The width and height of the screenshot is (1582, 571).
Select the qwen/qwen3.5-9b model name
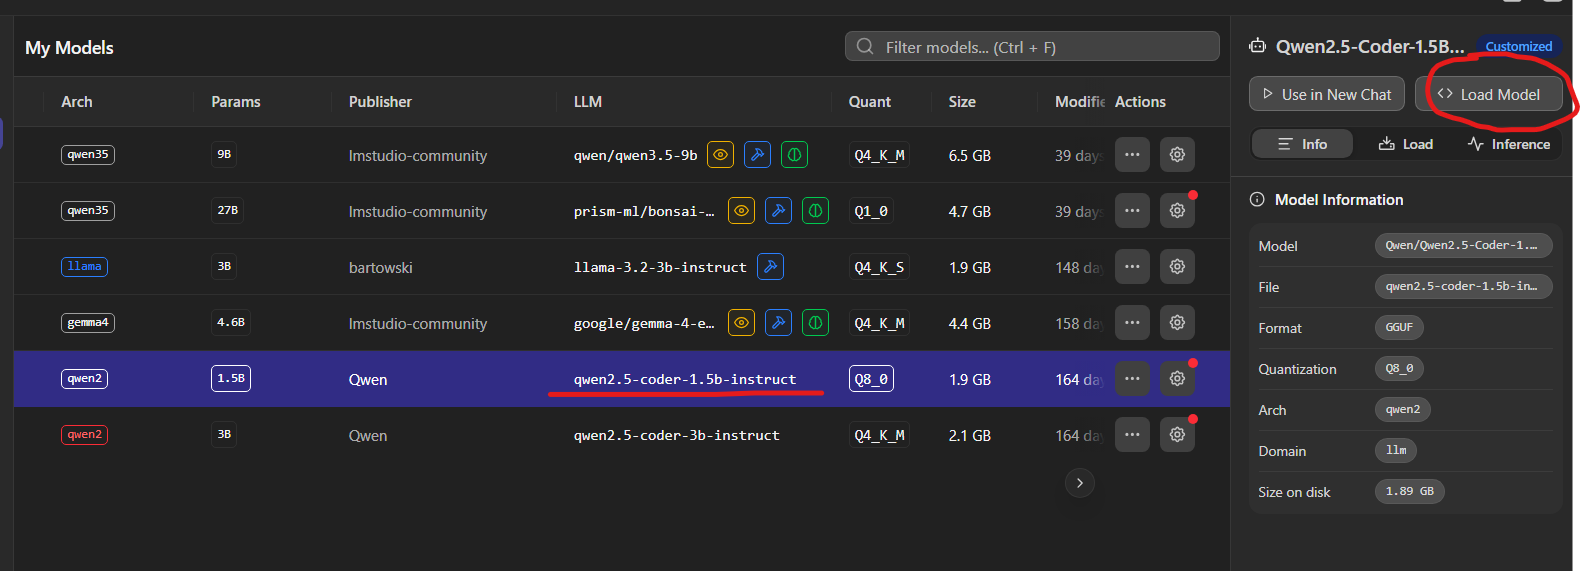[635, 155]
